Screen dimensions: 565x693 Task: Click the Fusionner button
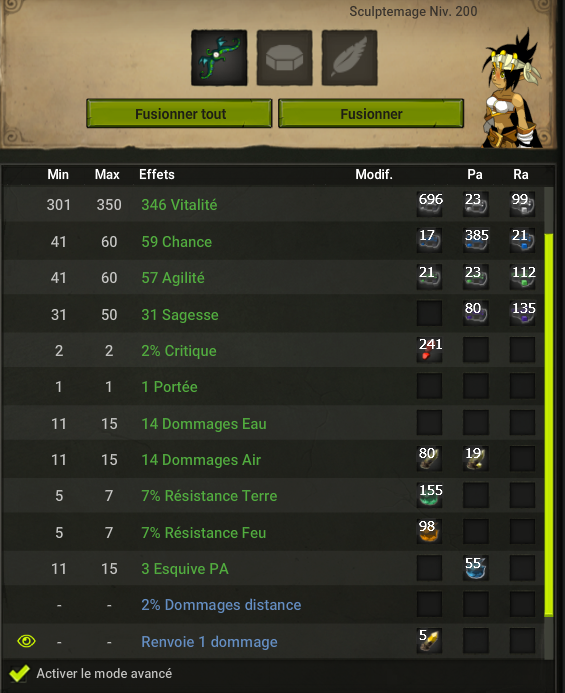point(371,114)
